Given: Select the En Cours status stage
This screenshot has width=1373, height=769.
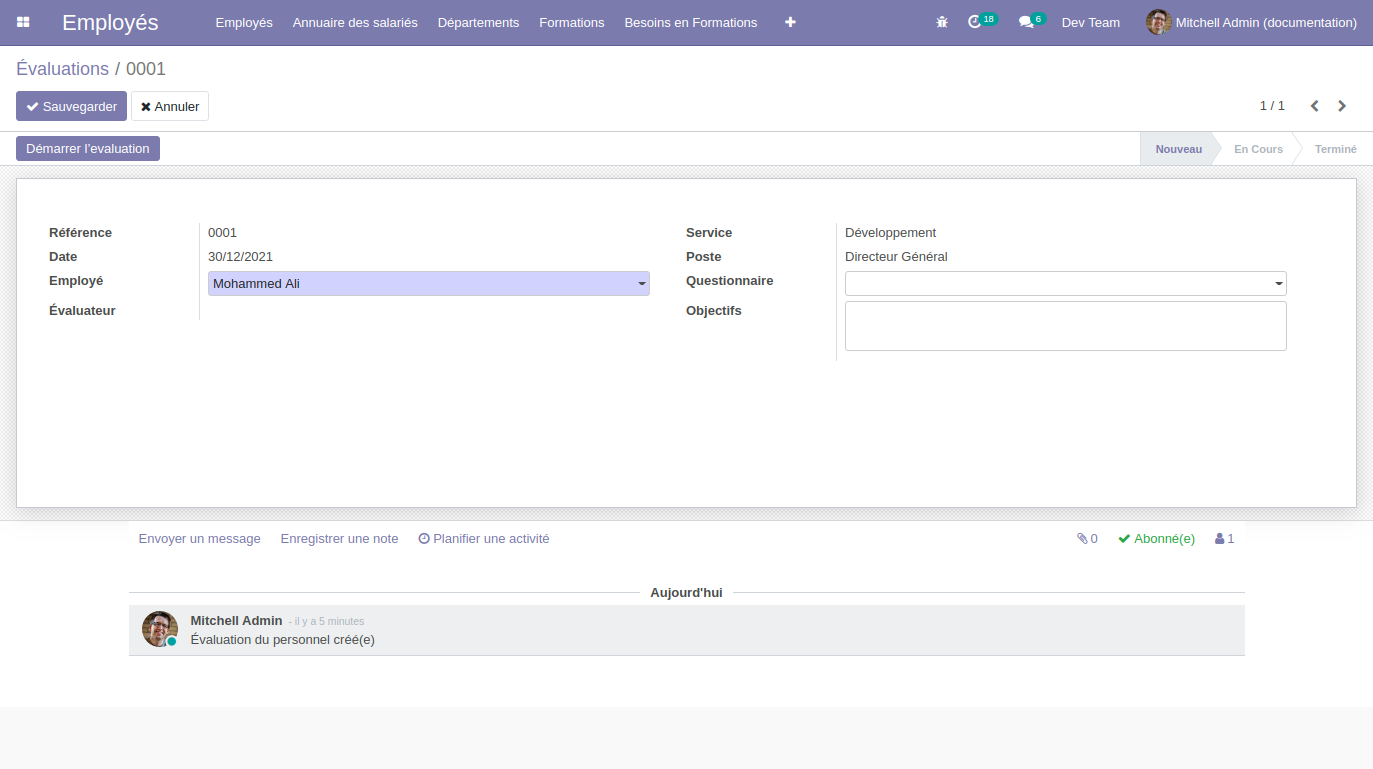Looking at the screenshot, I should (x=1257, y=149).
